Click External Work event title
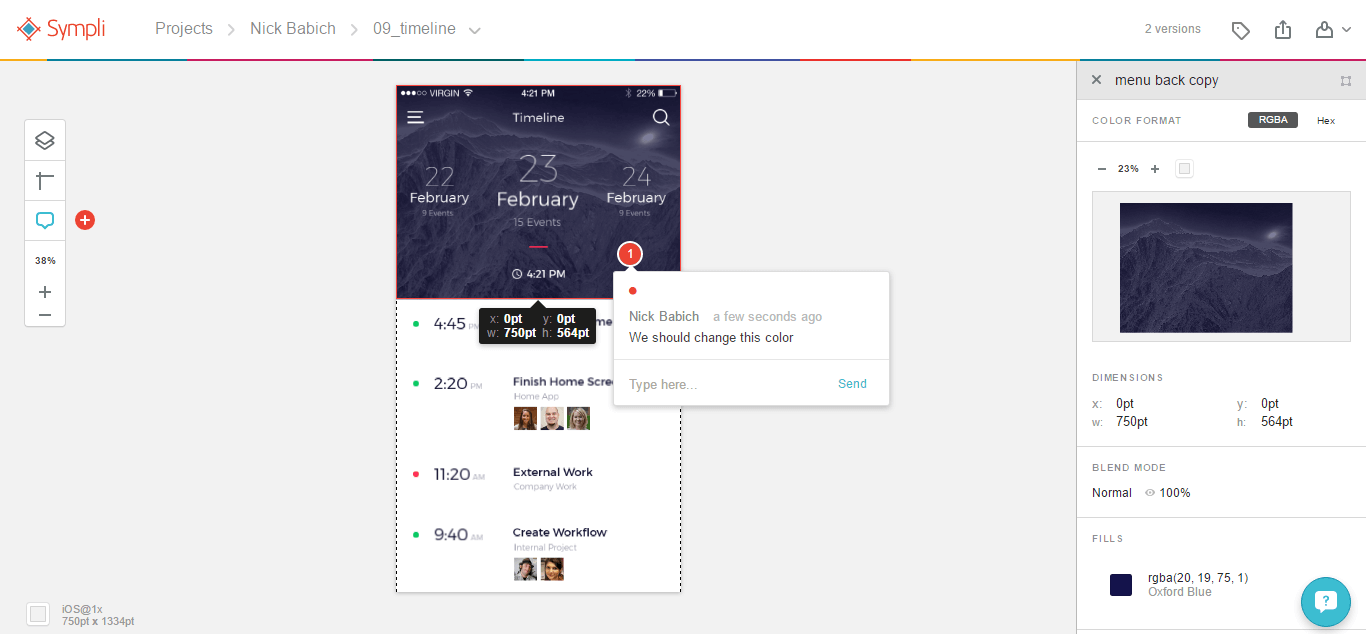The image size is (1366, 634). (x=553, y=472)
